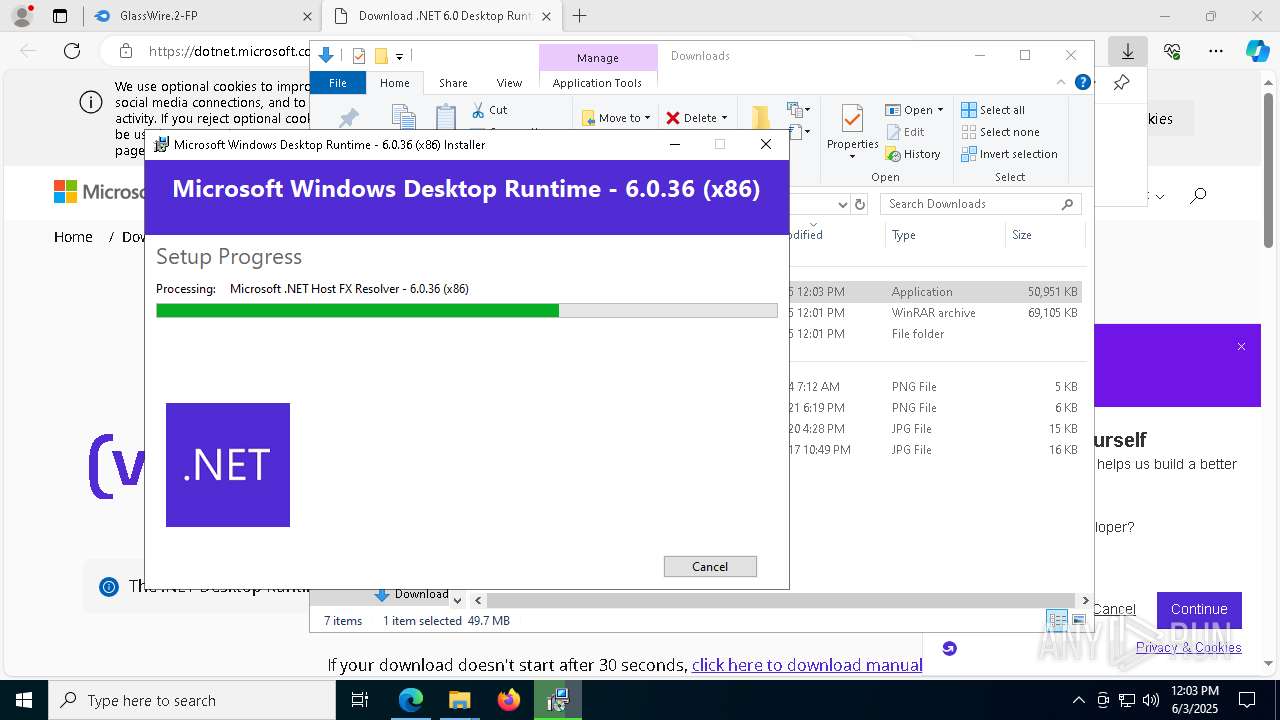Open the Edge downloads icon

(1128, 51)
